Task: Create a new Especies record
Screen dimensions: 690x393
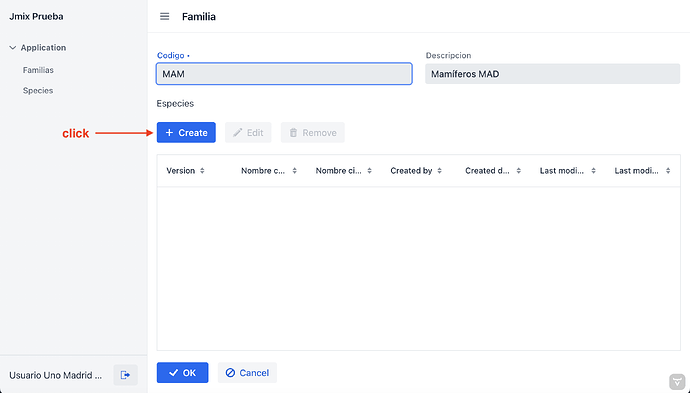Action: click(x=186, y=132)
